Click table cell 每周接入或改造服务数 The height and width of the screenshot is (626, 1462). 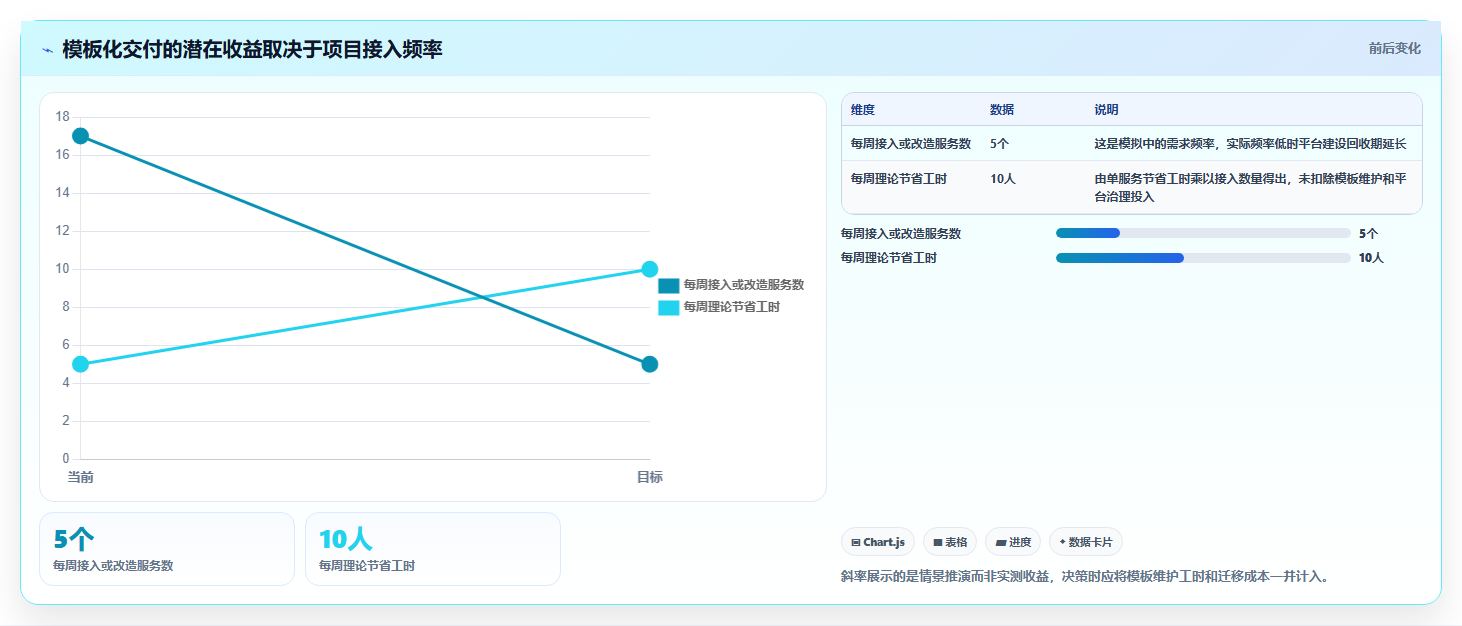coord(911,144)
